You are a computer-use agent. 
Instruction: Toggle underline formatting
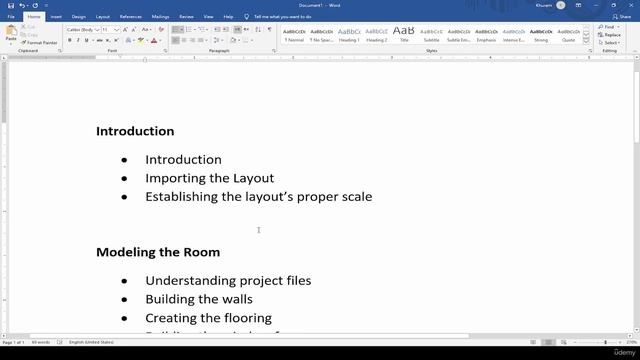87,40
